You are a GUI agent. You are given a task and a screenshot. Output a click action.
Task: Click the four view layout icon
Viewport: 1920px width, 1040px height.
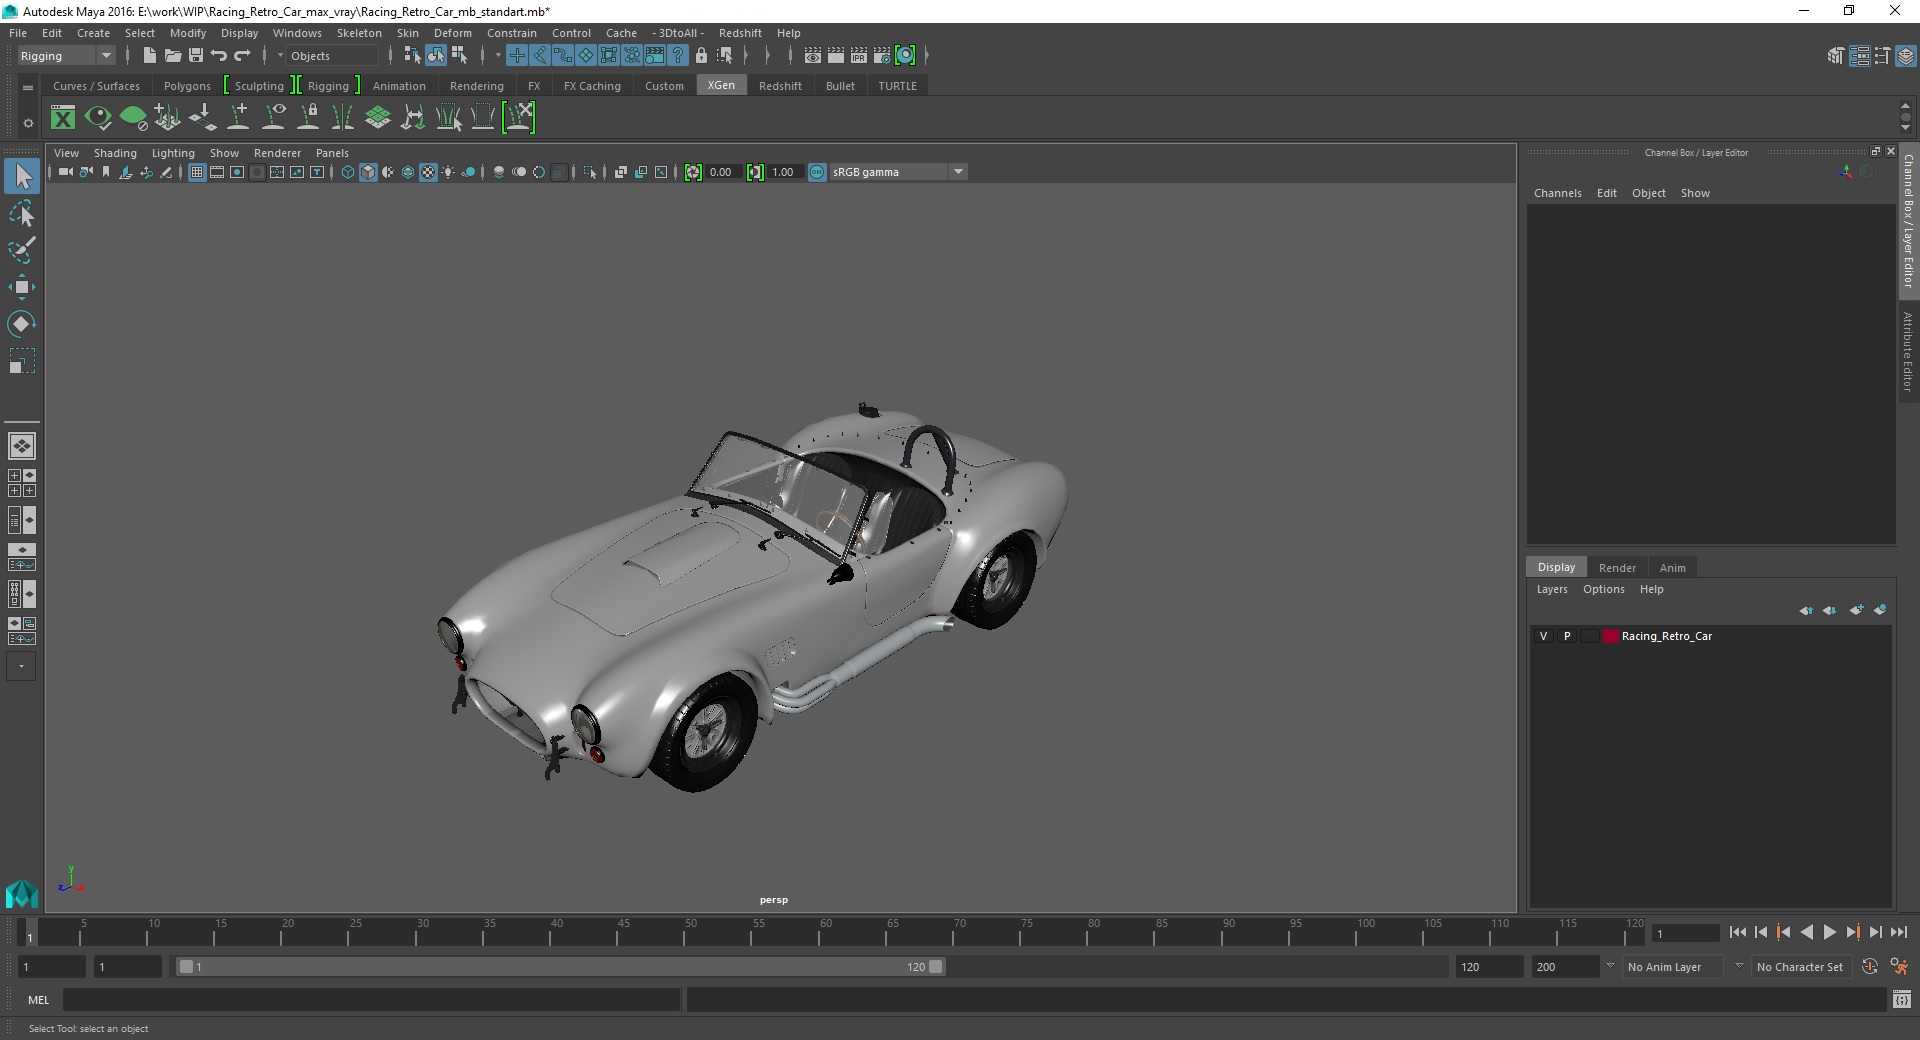[x=22, y=483]
